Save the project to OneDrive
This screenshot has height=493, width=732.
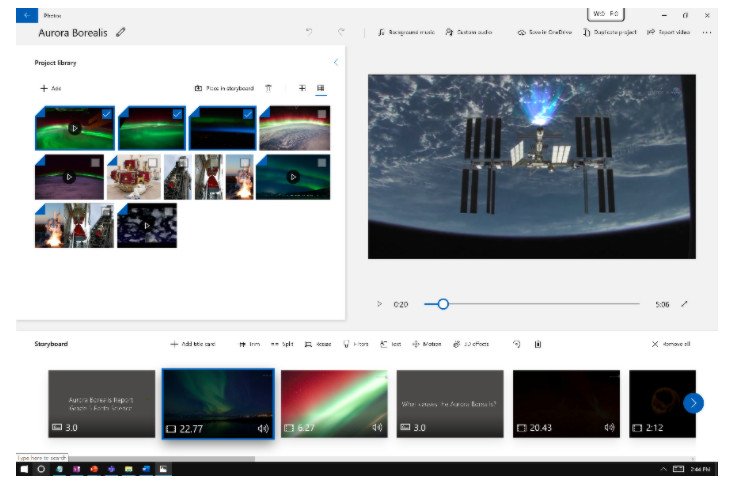[544, 32]
